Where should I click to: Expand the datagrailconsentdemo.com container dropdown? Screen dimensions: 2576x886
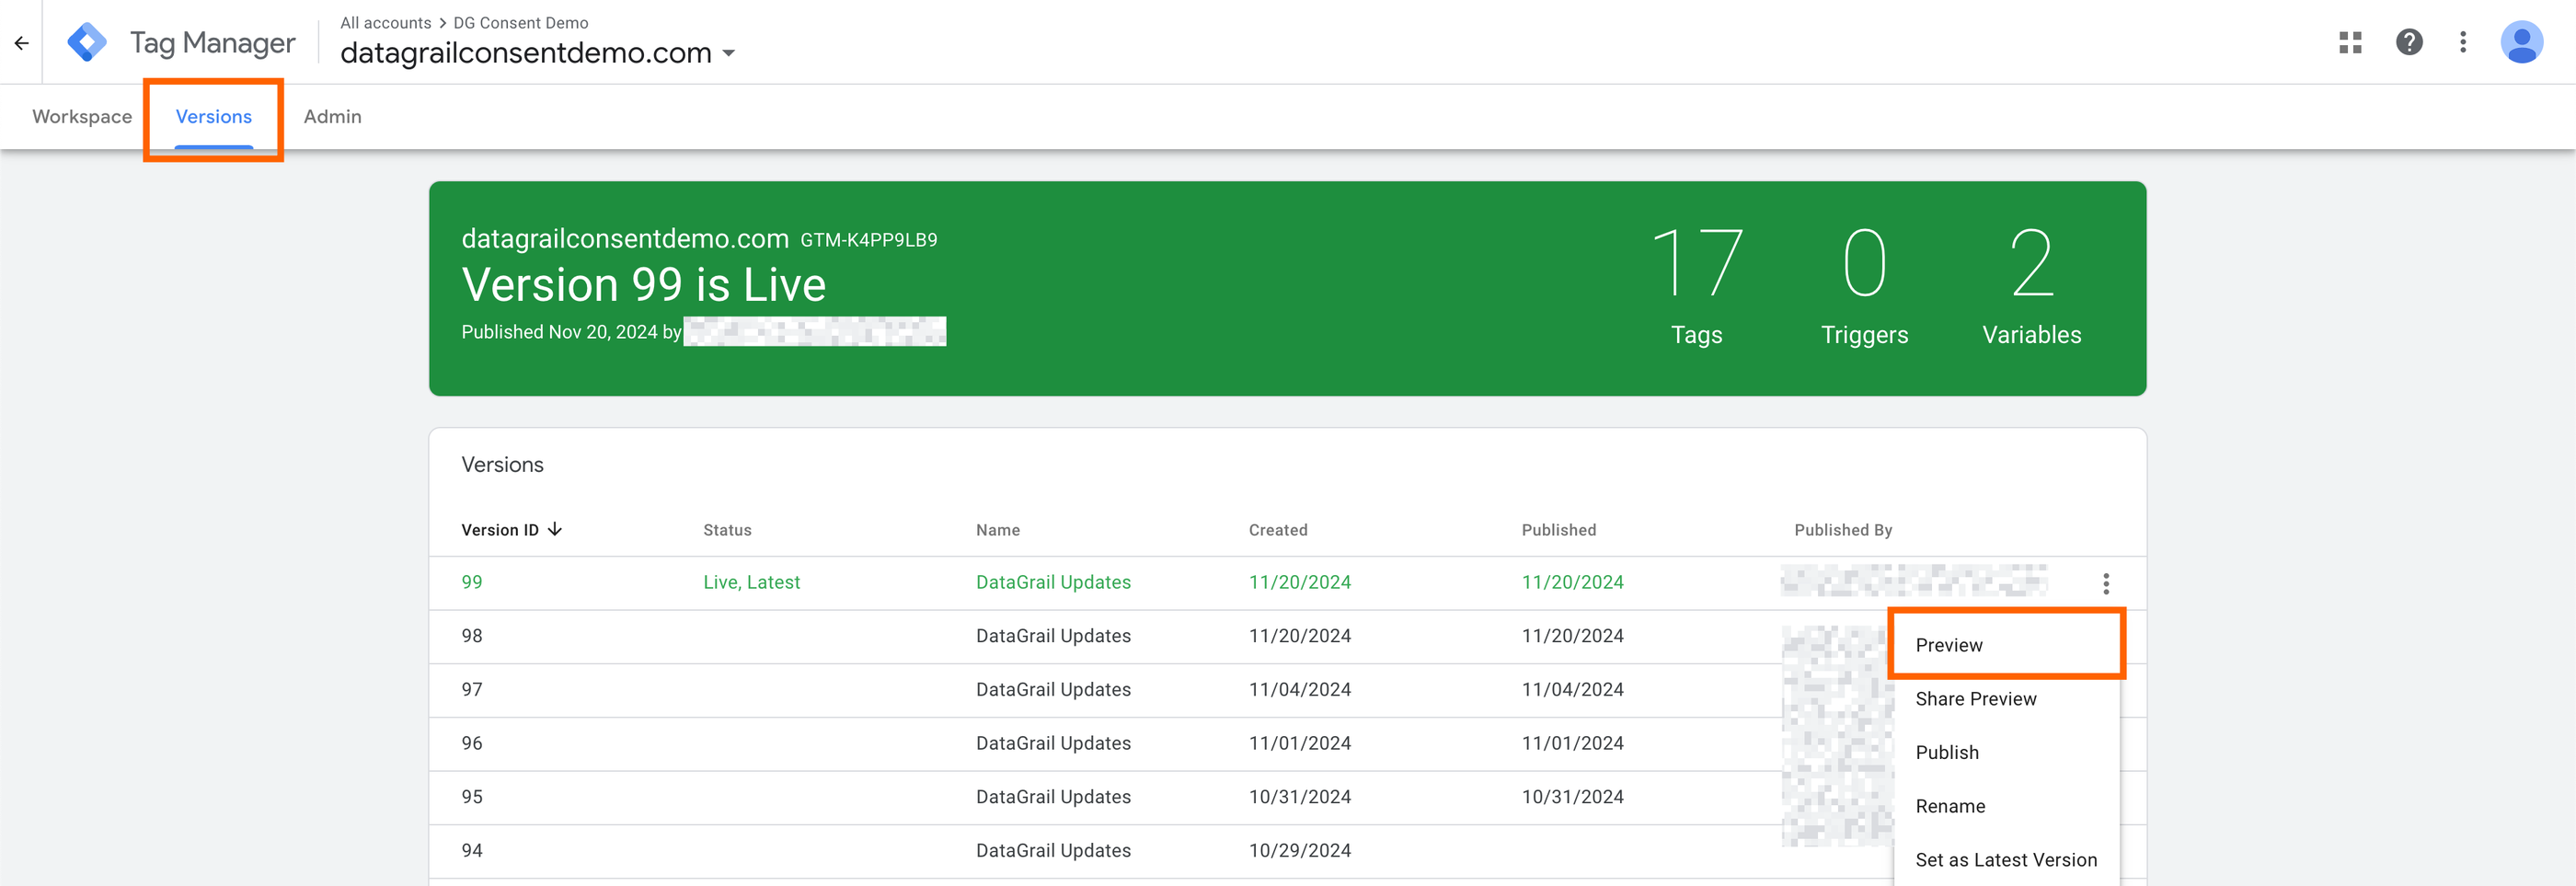729,53
